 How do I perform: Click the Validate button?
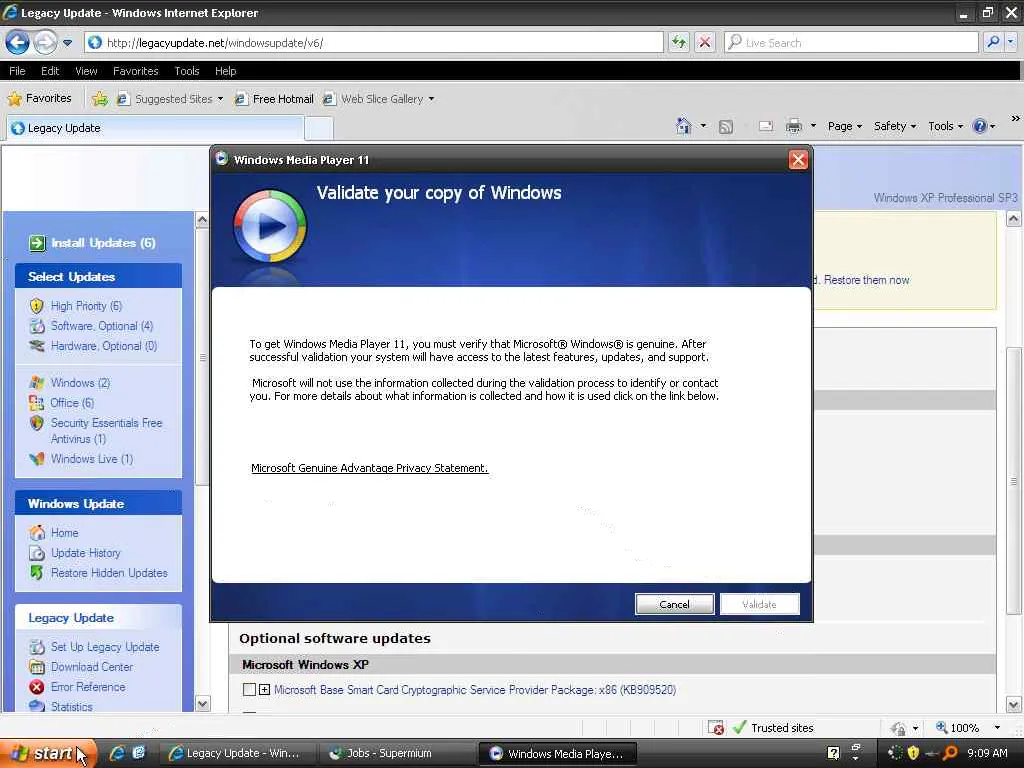760,604
